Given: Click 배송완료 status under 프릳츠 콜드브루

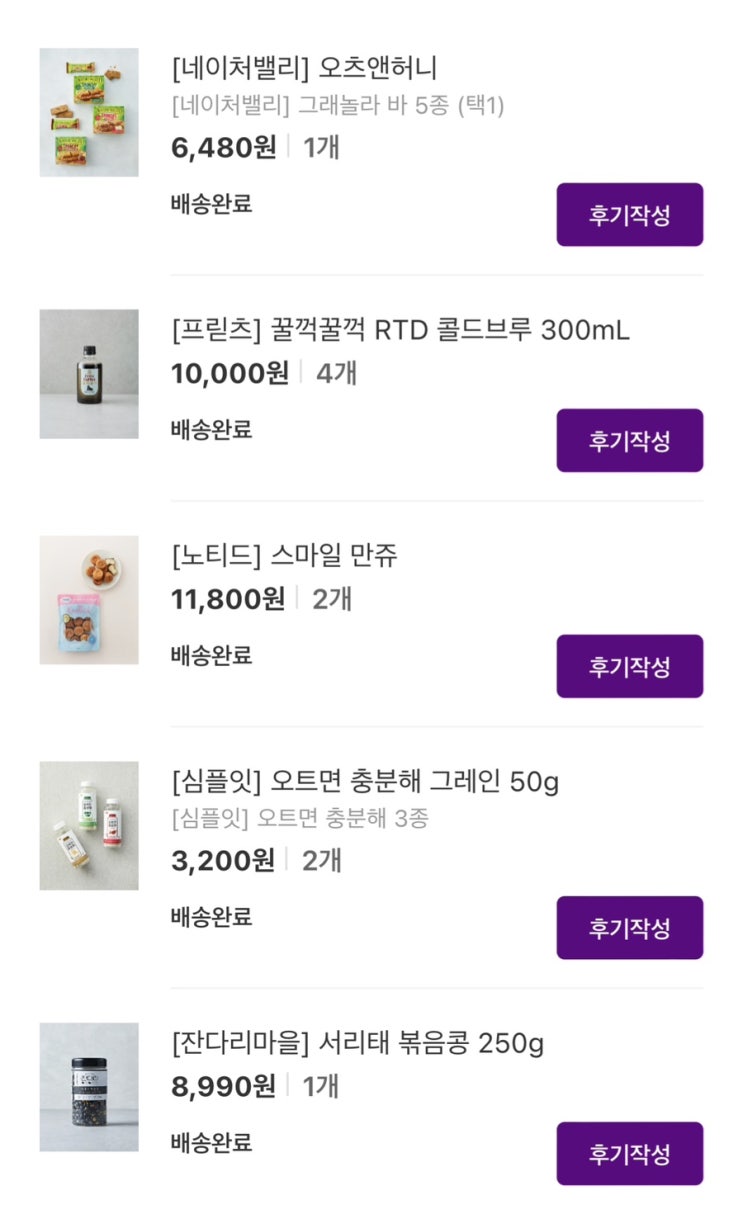Looking at the screenshot, I should pyautogui.click(x=211, y=430).
